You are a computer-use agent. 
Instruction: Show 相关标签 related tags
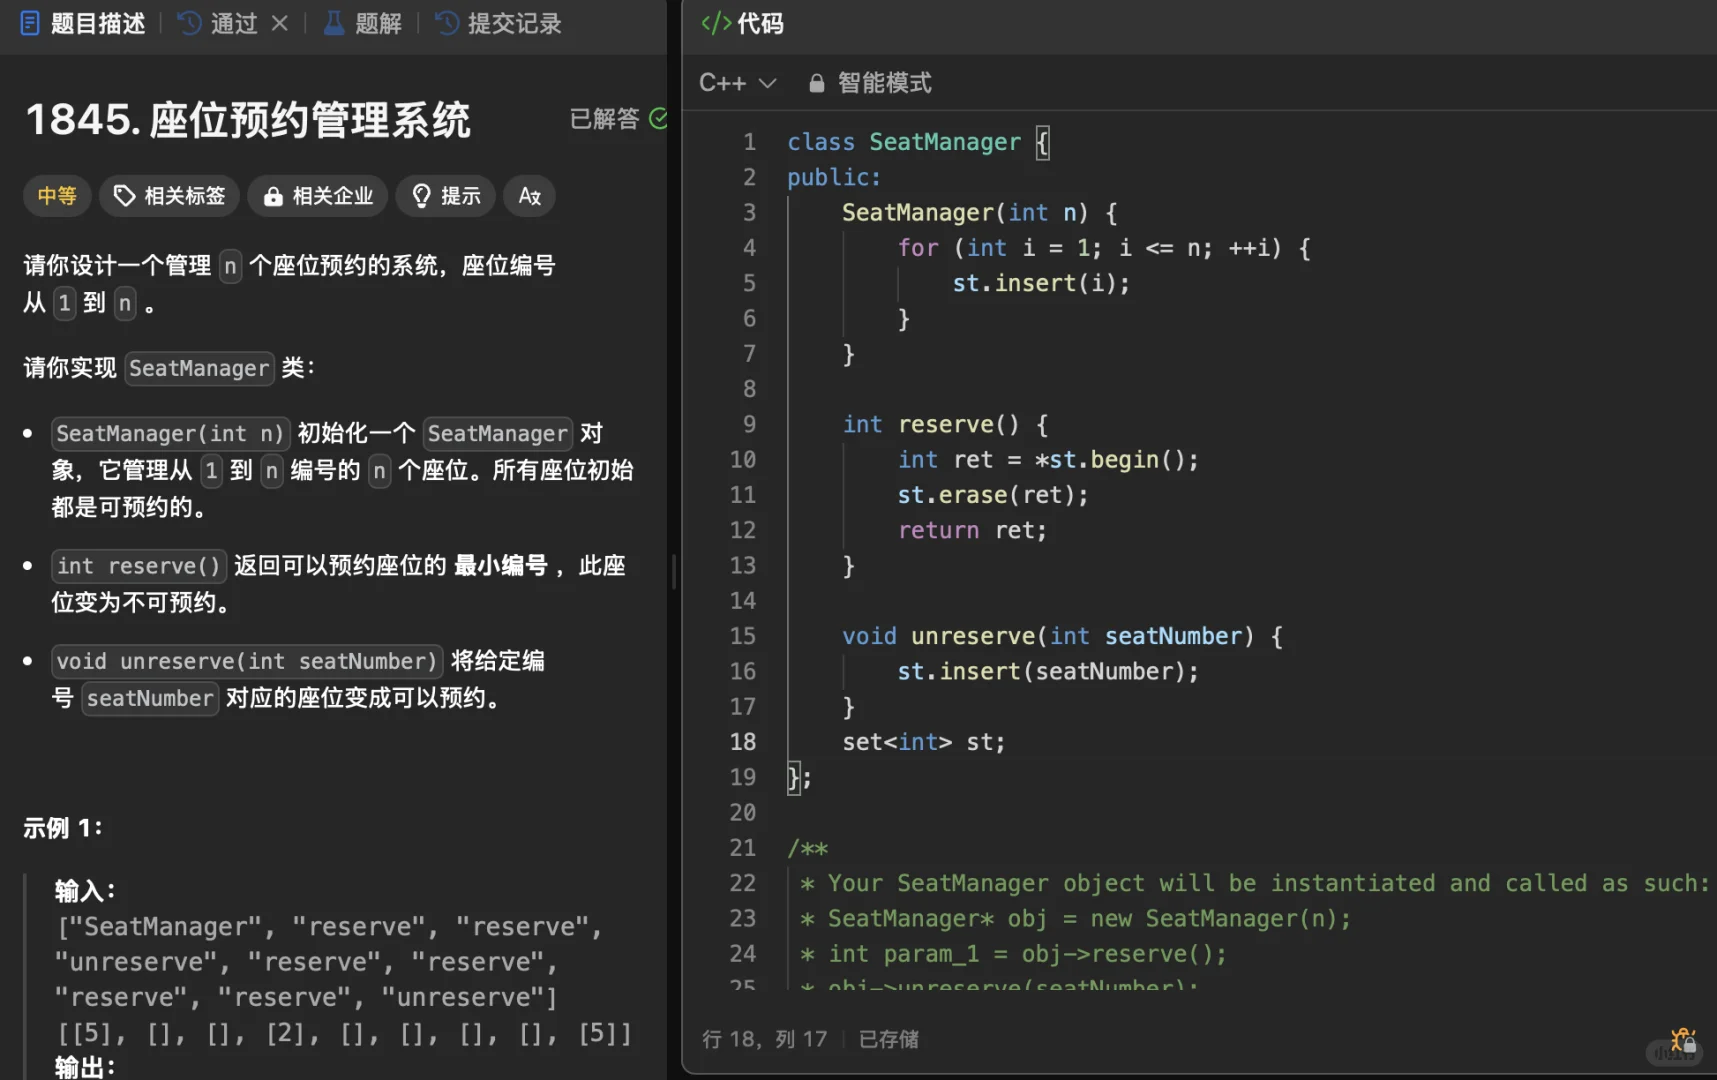tap(169, 196)
